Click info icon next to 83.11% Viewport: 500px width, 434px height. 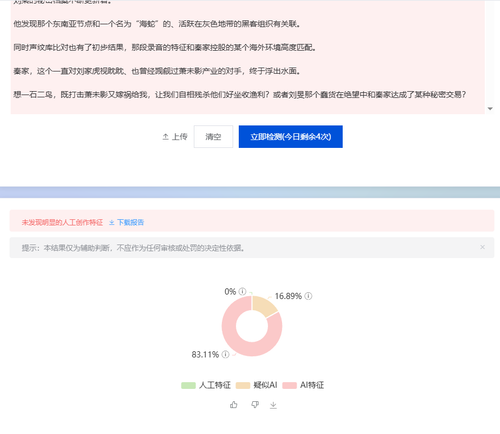[226, 354]
